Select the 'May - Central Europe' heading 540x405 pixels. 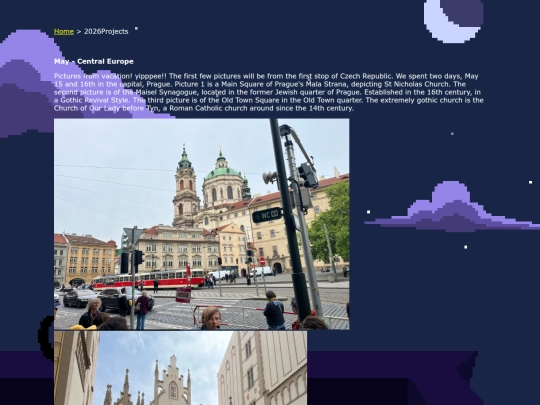94,61
